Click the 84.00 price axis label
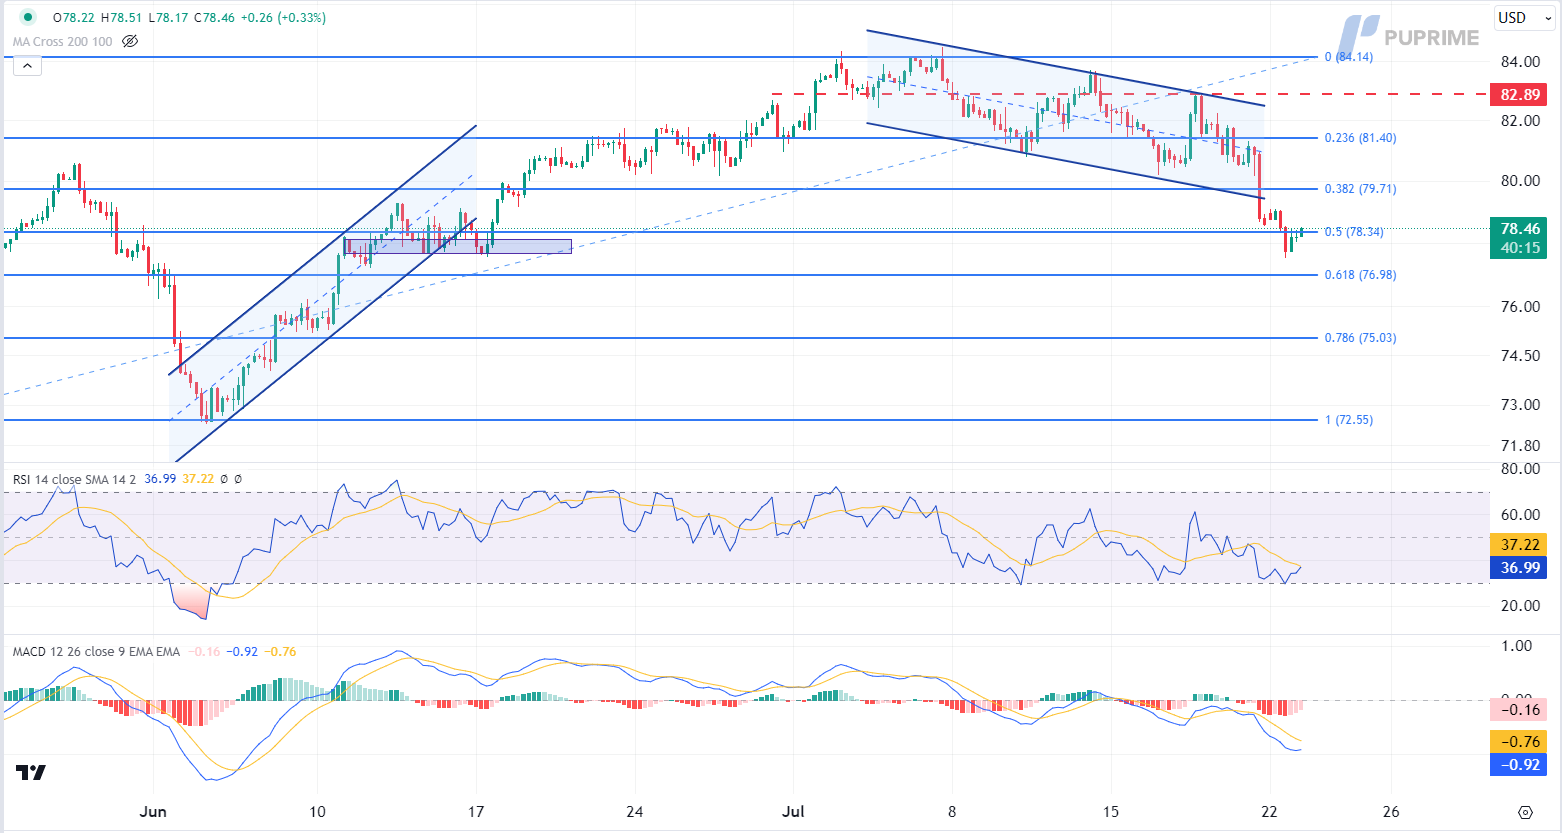This screenshot has height=833, width=1562. (x=1520, y=62)
